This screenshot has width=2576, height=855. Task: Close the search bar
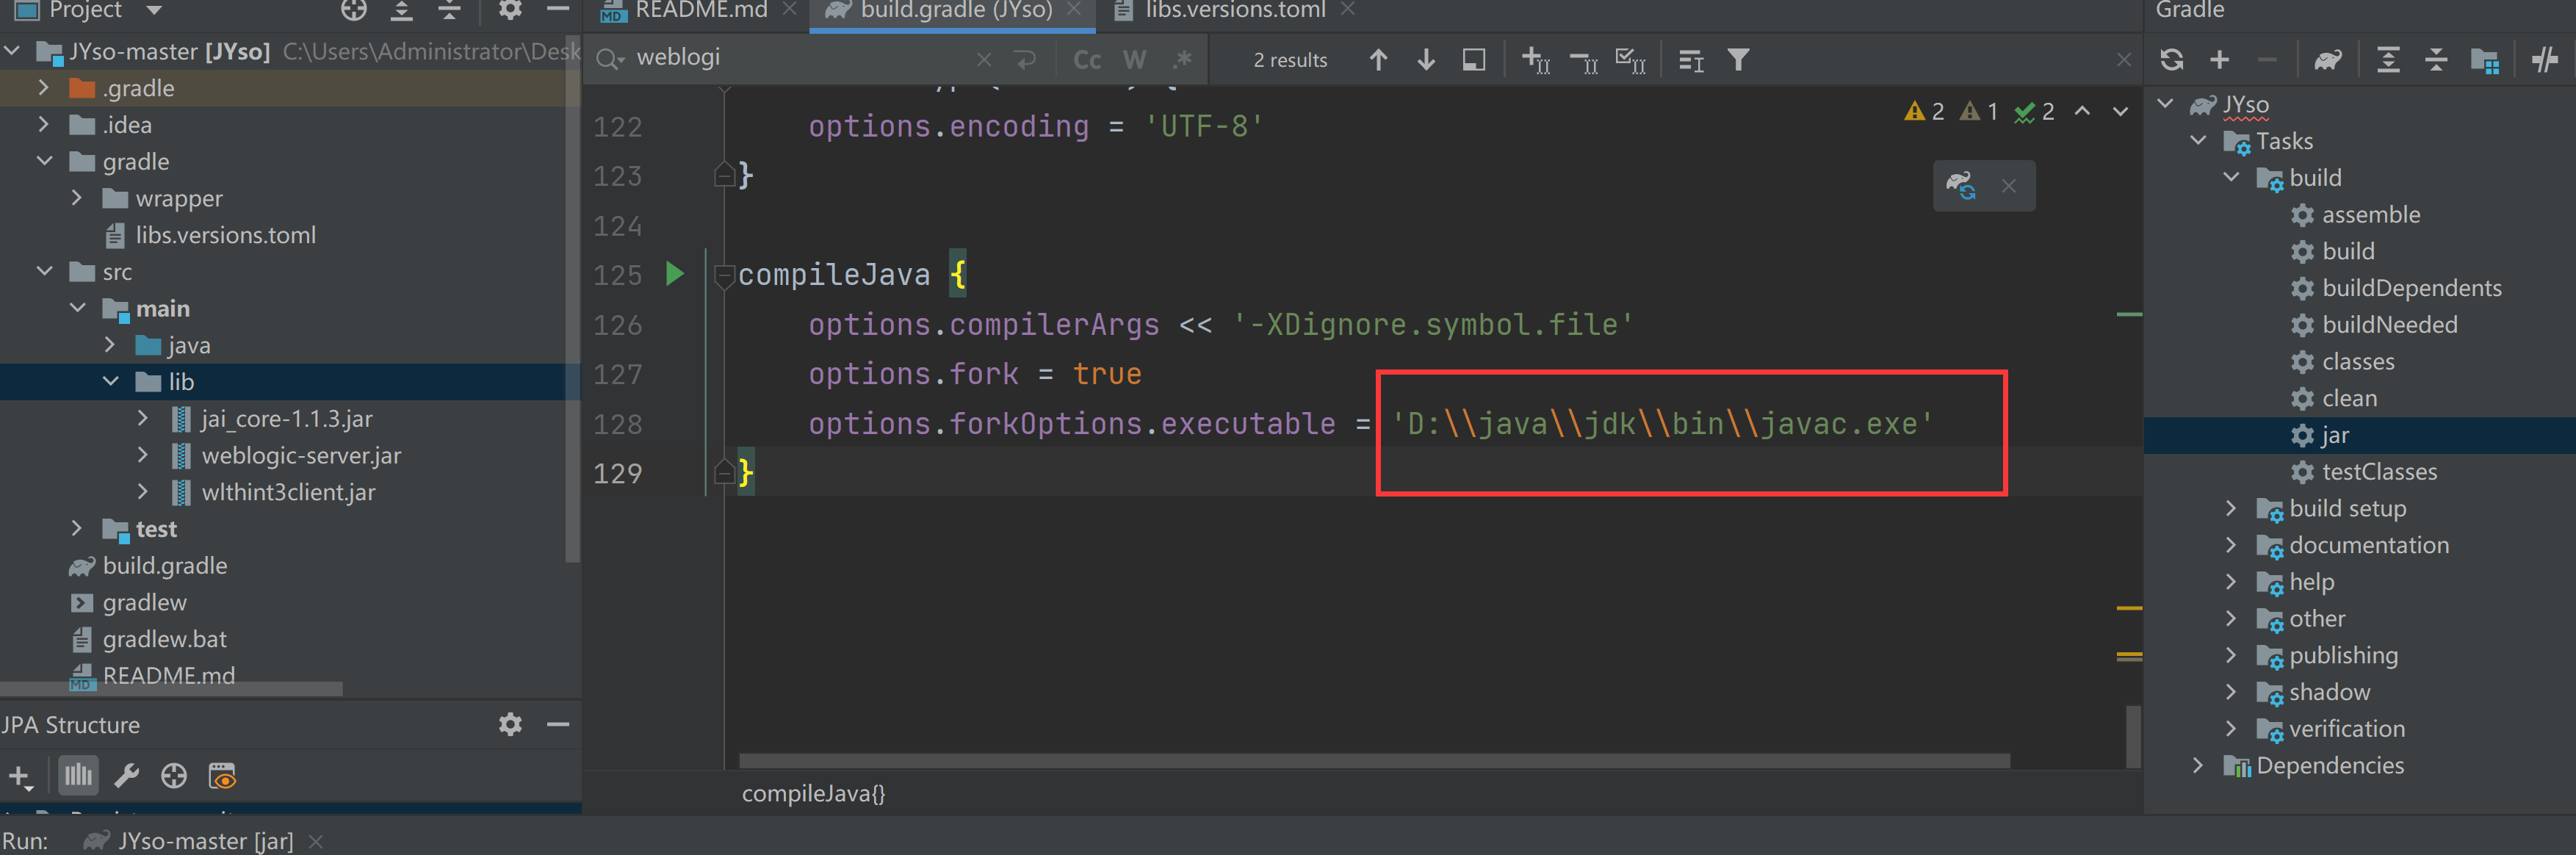2123,61
